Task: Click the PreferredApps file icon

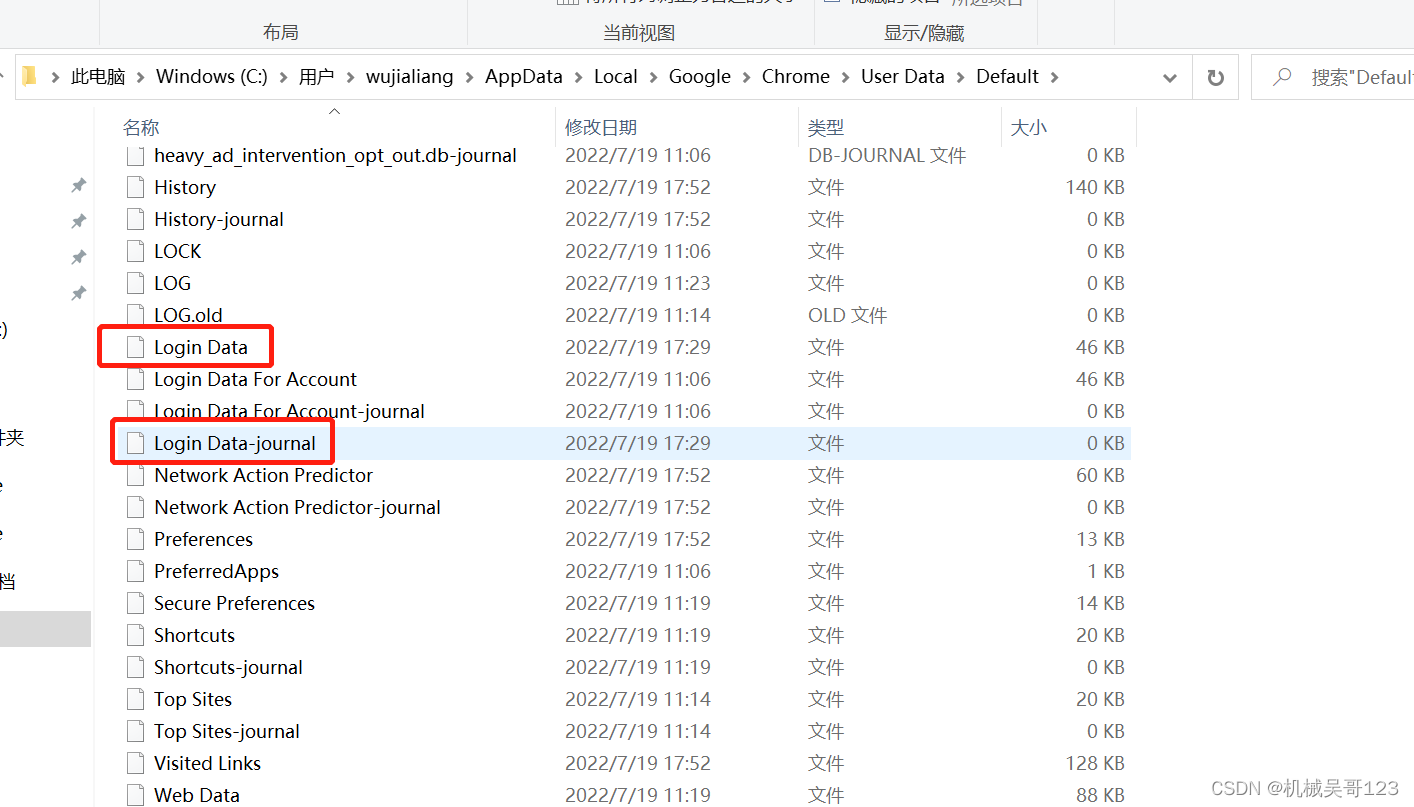Action: [136, 571]
